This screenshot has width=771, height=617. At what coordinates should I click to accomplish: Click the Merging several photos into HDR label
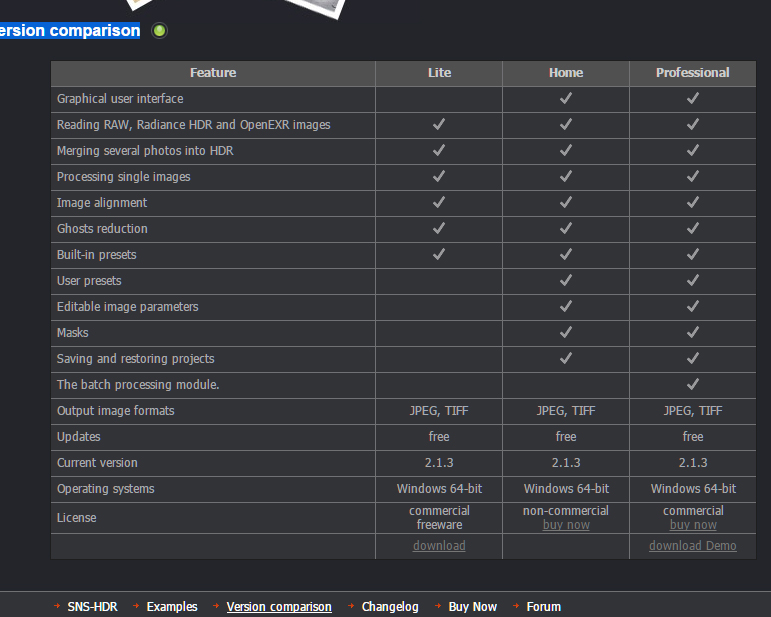click(145, 151)
